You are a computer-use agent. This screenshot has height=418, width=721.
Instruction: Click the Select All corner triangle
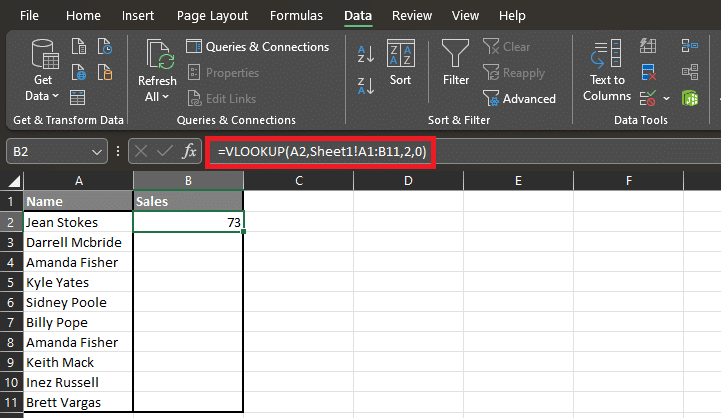coord(13,181)
